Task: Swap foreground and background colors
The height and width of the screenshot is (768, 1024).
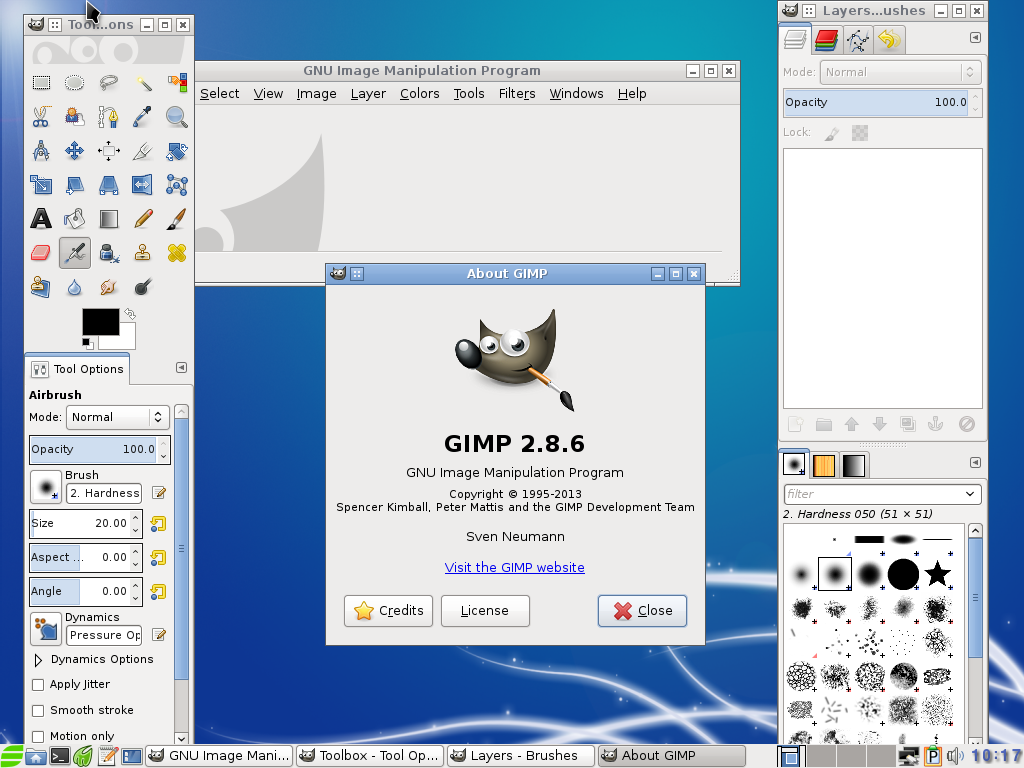Action: [130, 313]
